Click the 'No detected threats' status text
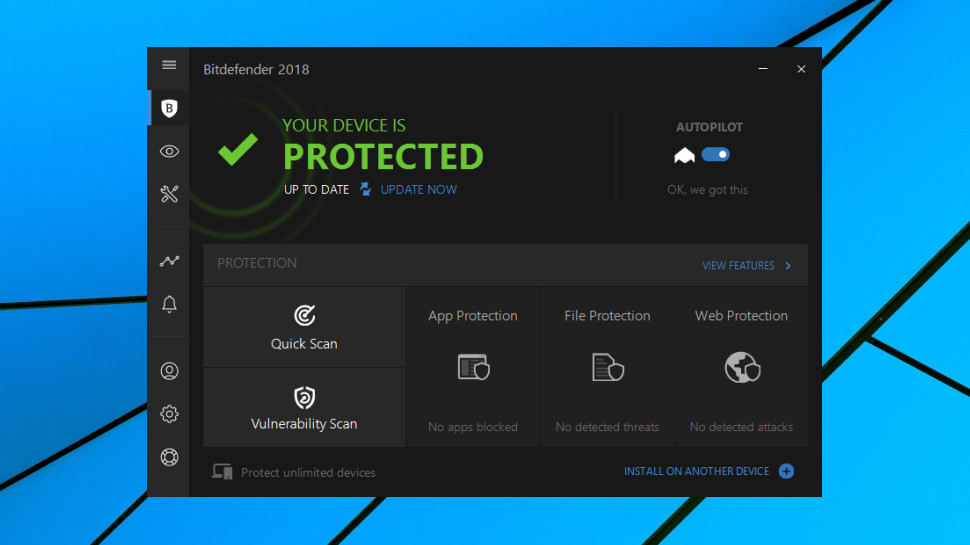This screenshot has width=970, height=545. pos(607,427)
